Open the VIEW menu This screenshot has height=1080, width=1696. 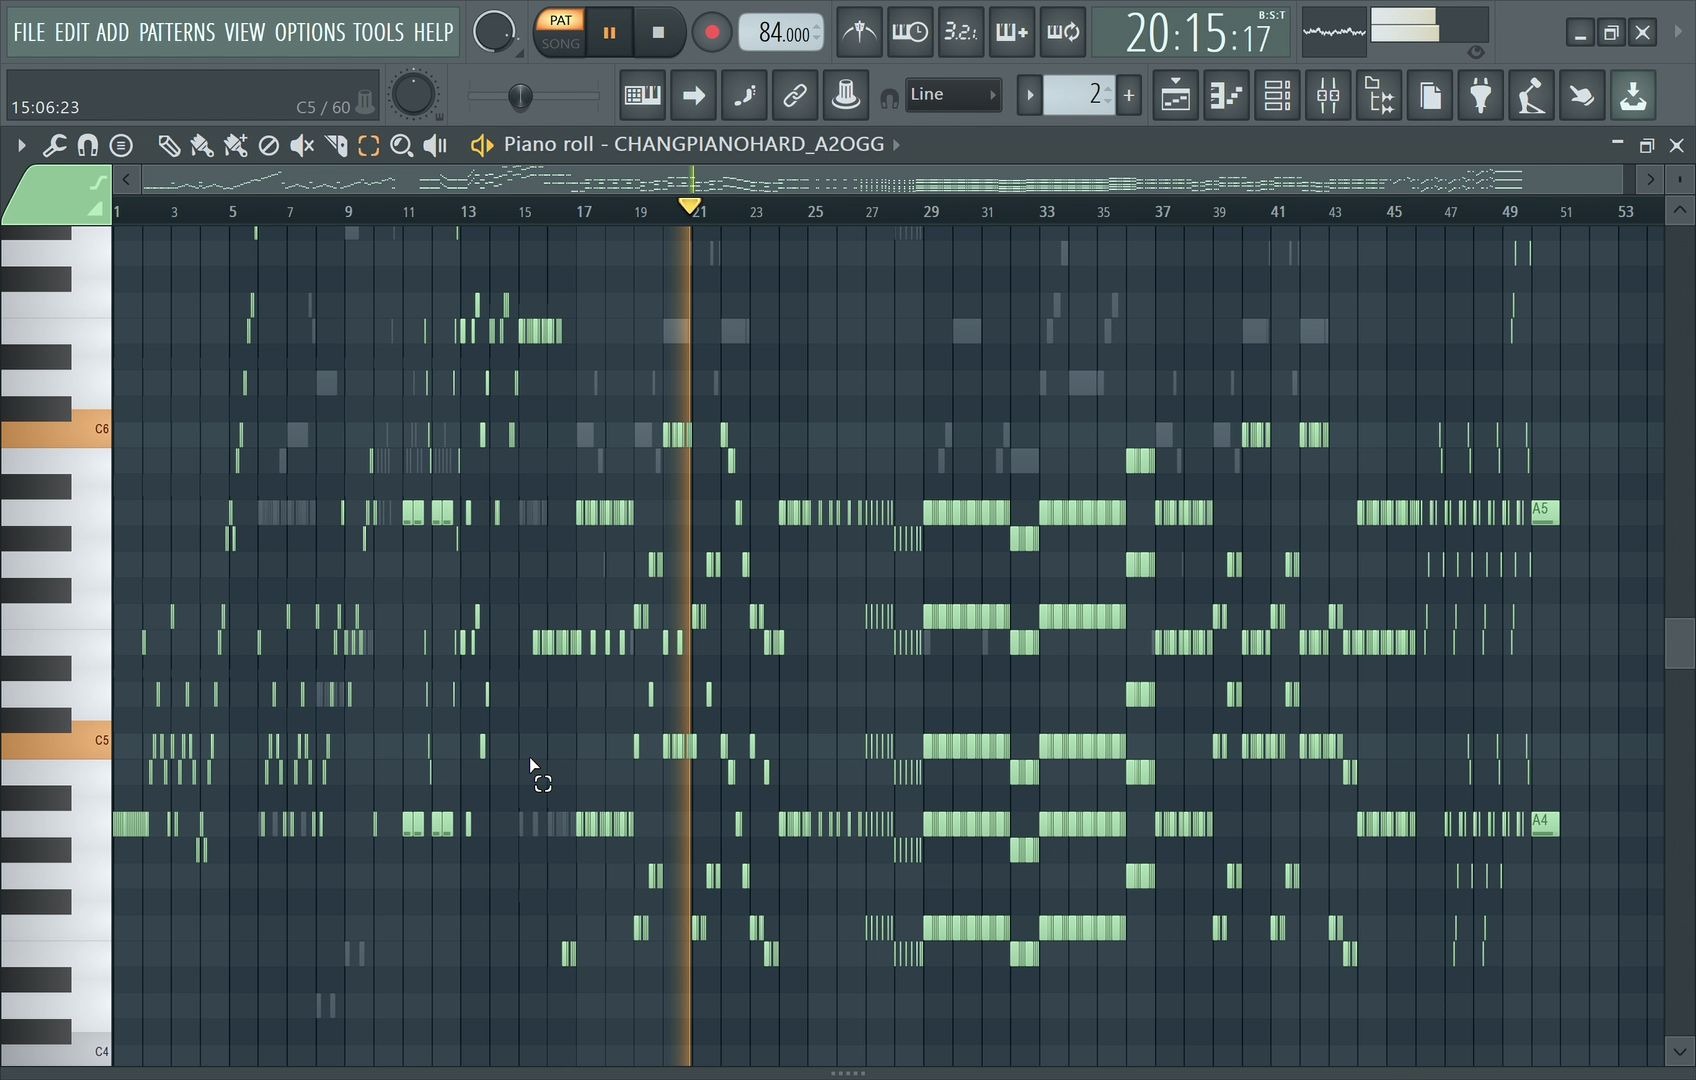point(244,32)
